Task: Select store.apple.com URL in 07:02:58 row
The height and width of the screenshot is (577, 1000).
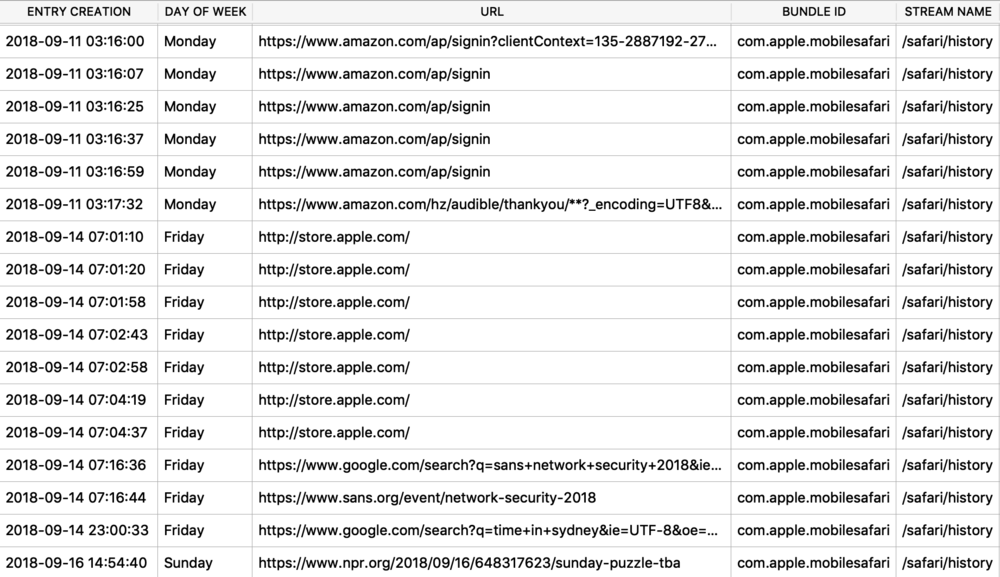Action: click(x=334, y=367)
